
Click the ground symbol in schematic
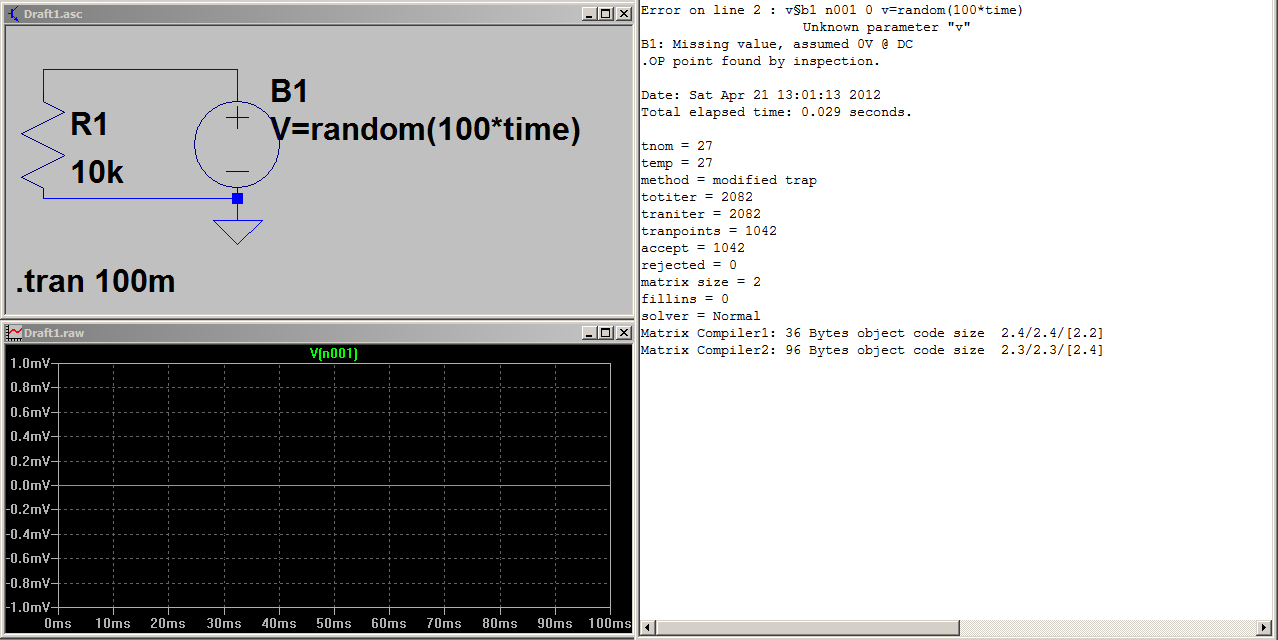tap(237, 232)
